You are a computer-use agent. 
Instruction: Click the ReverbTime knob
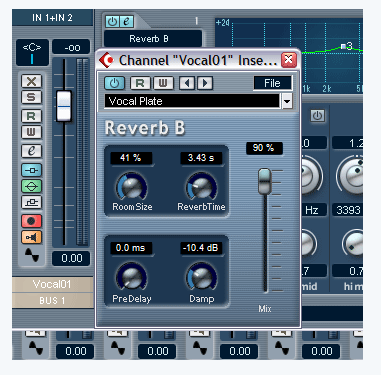[x=201, y=187]
